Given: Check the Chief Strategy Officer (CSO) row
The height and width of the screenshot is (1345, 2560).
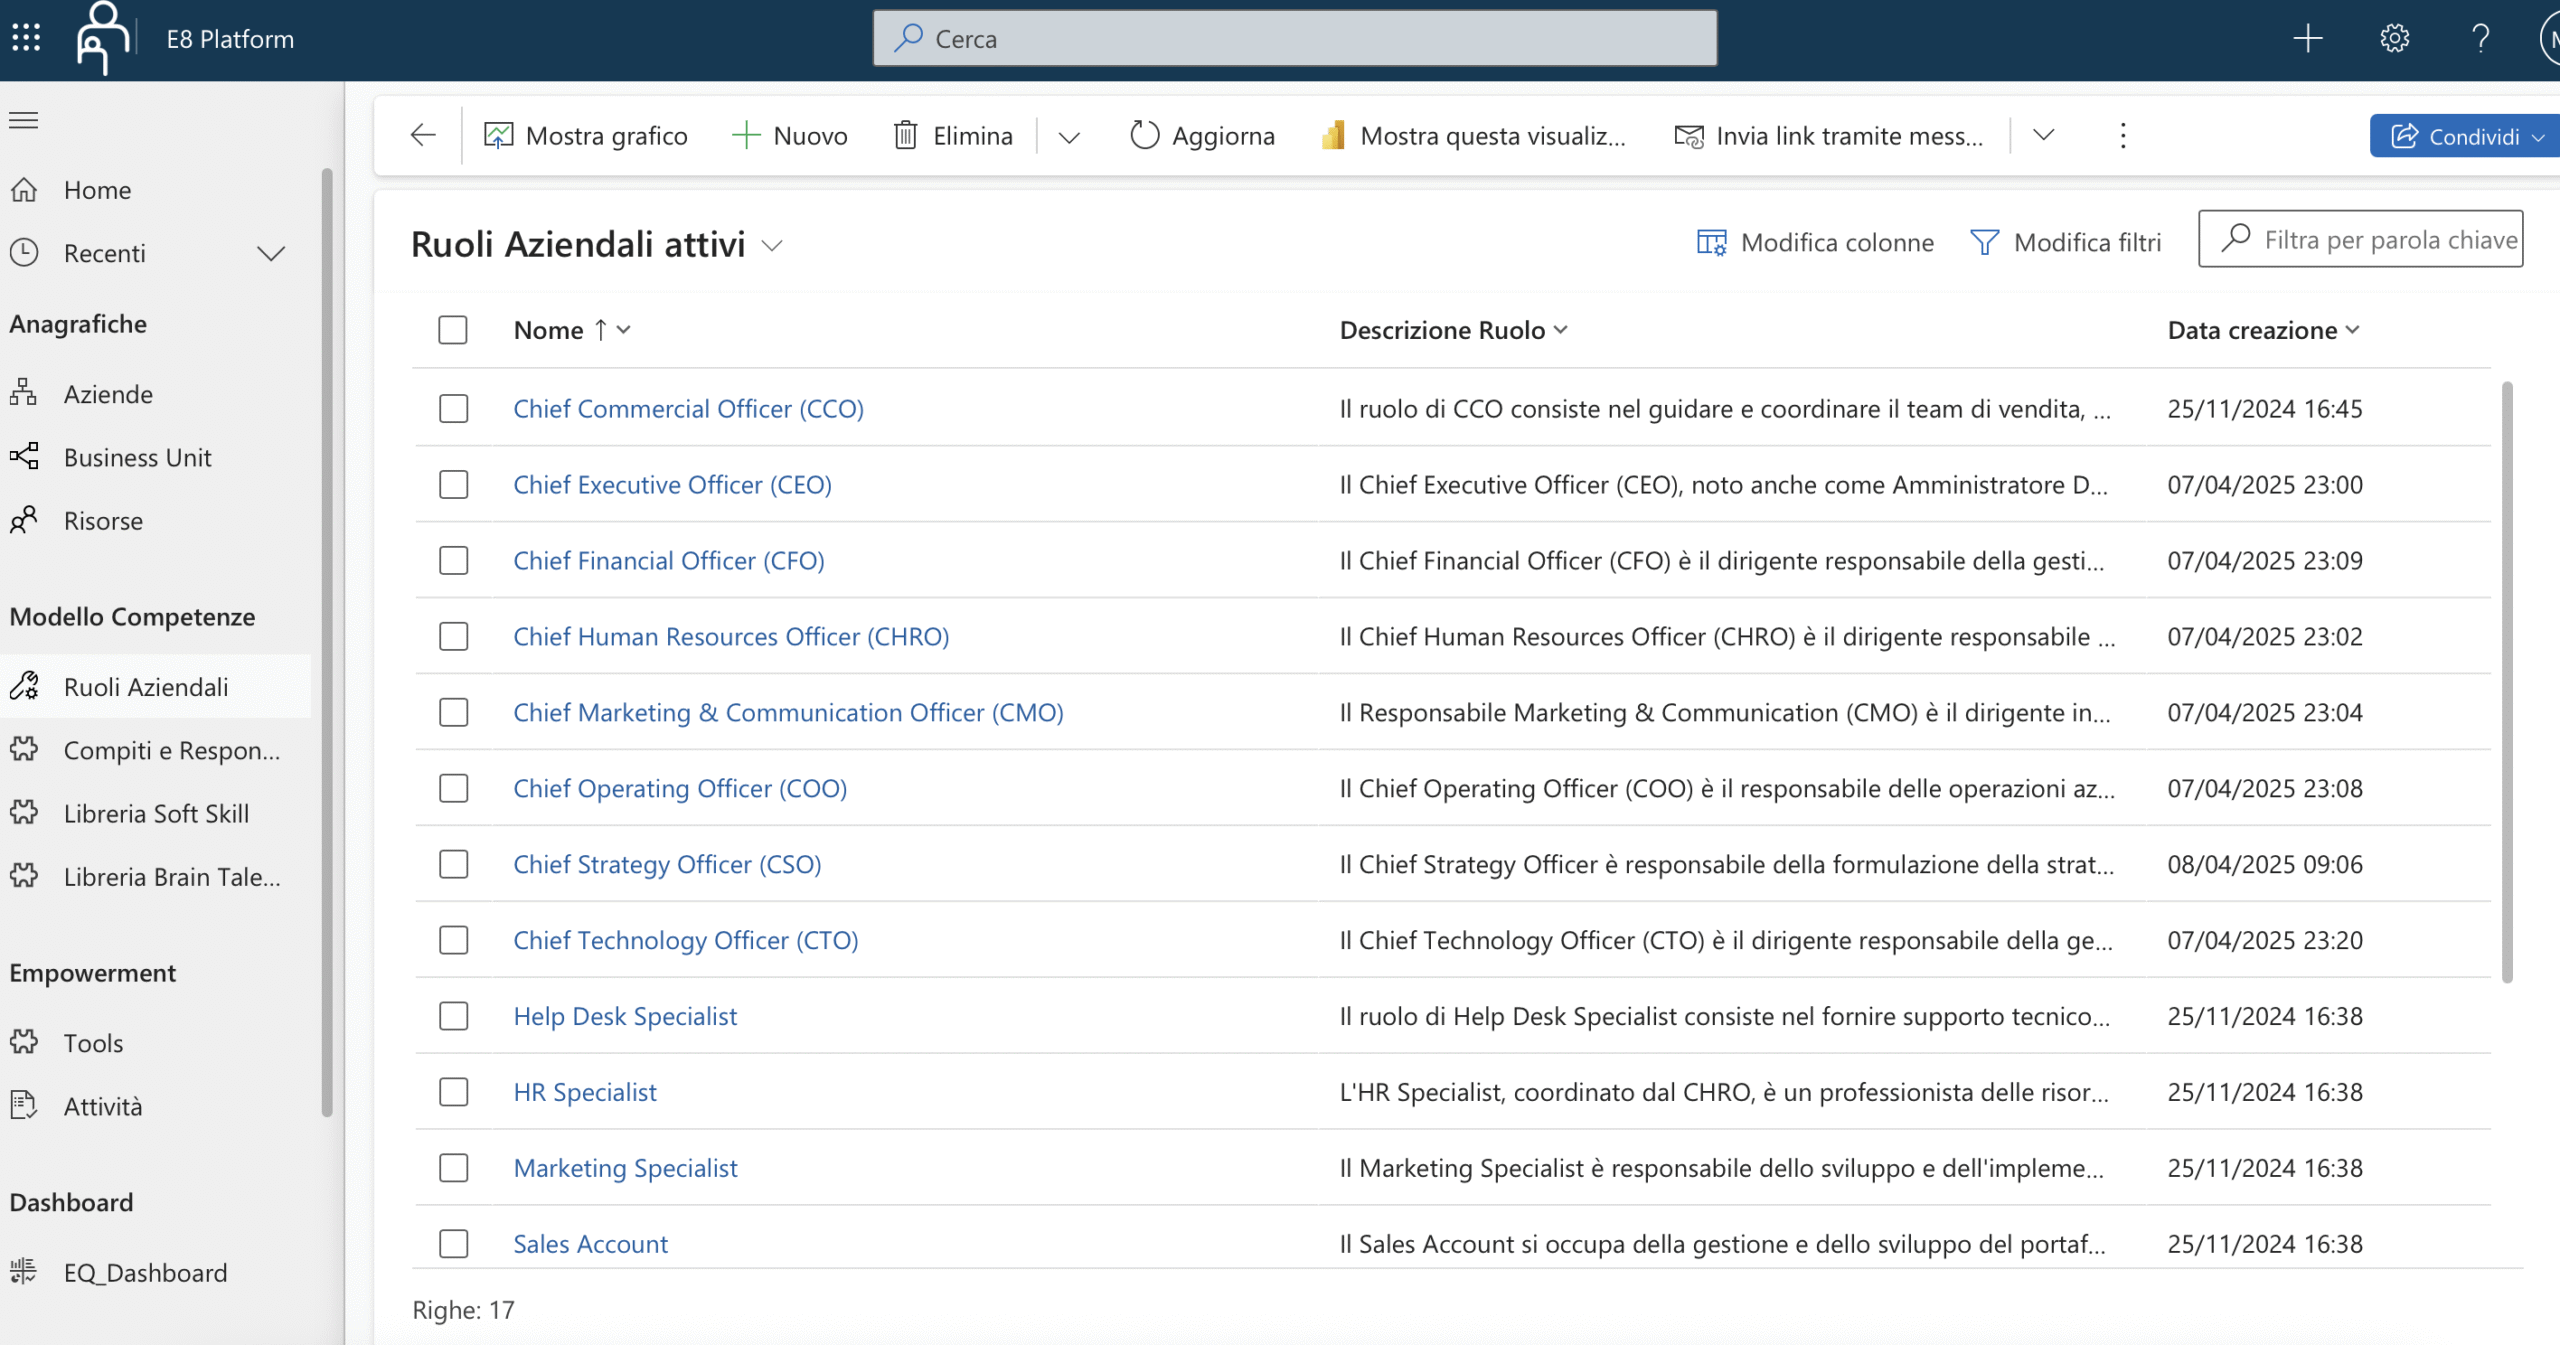Looking at the screenshot, I should pos(454,864).
